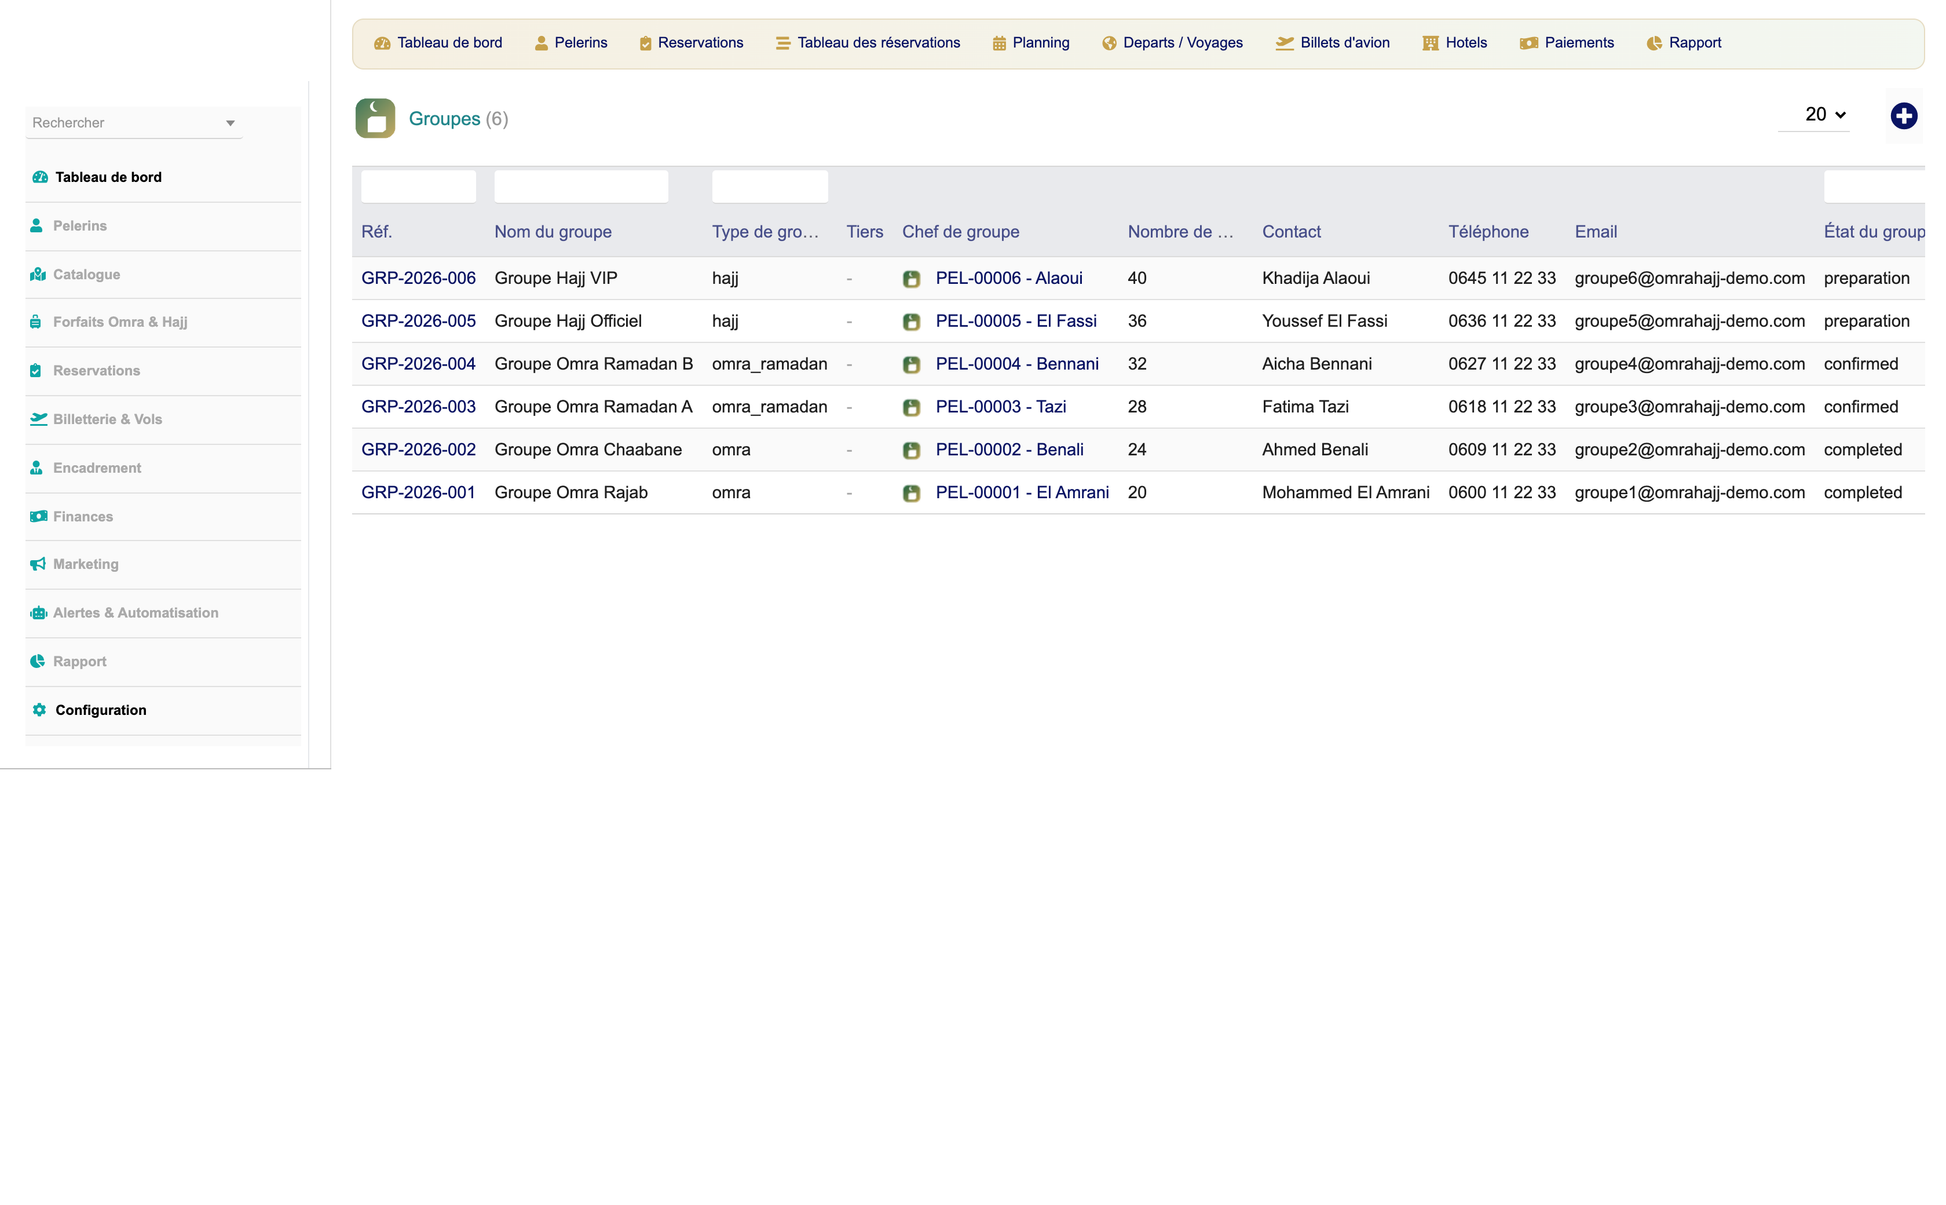The height and width of the screenshot is (1205, 1946).
Task: Open group link GRP-2026-004
Action: pos(418,364)
